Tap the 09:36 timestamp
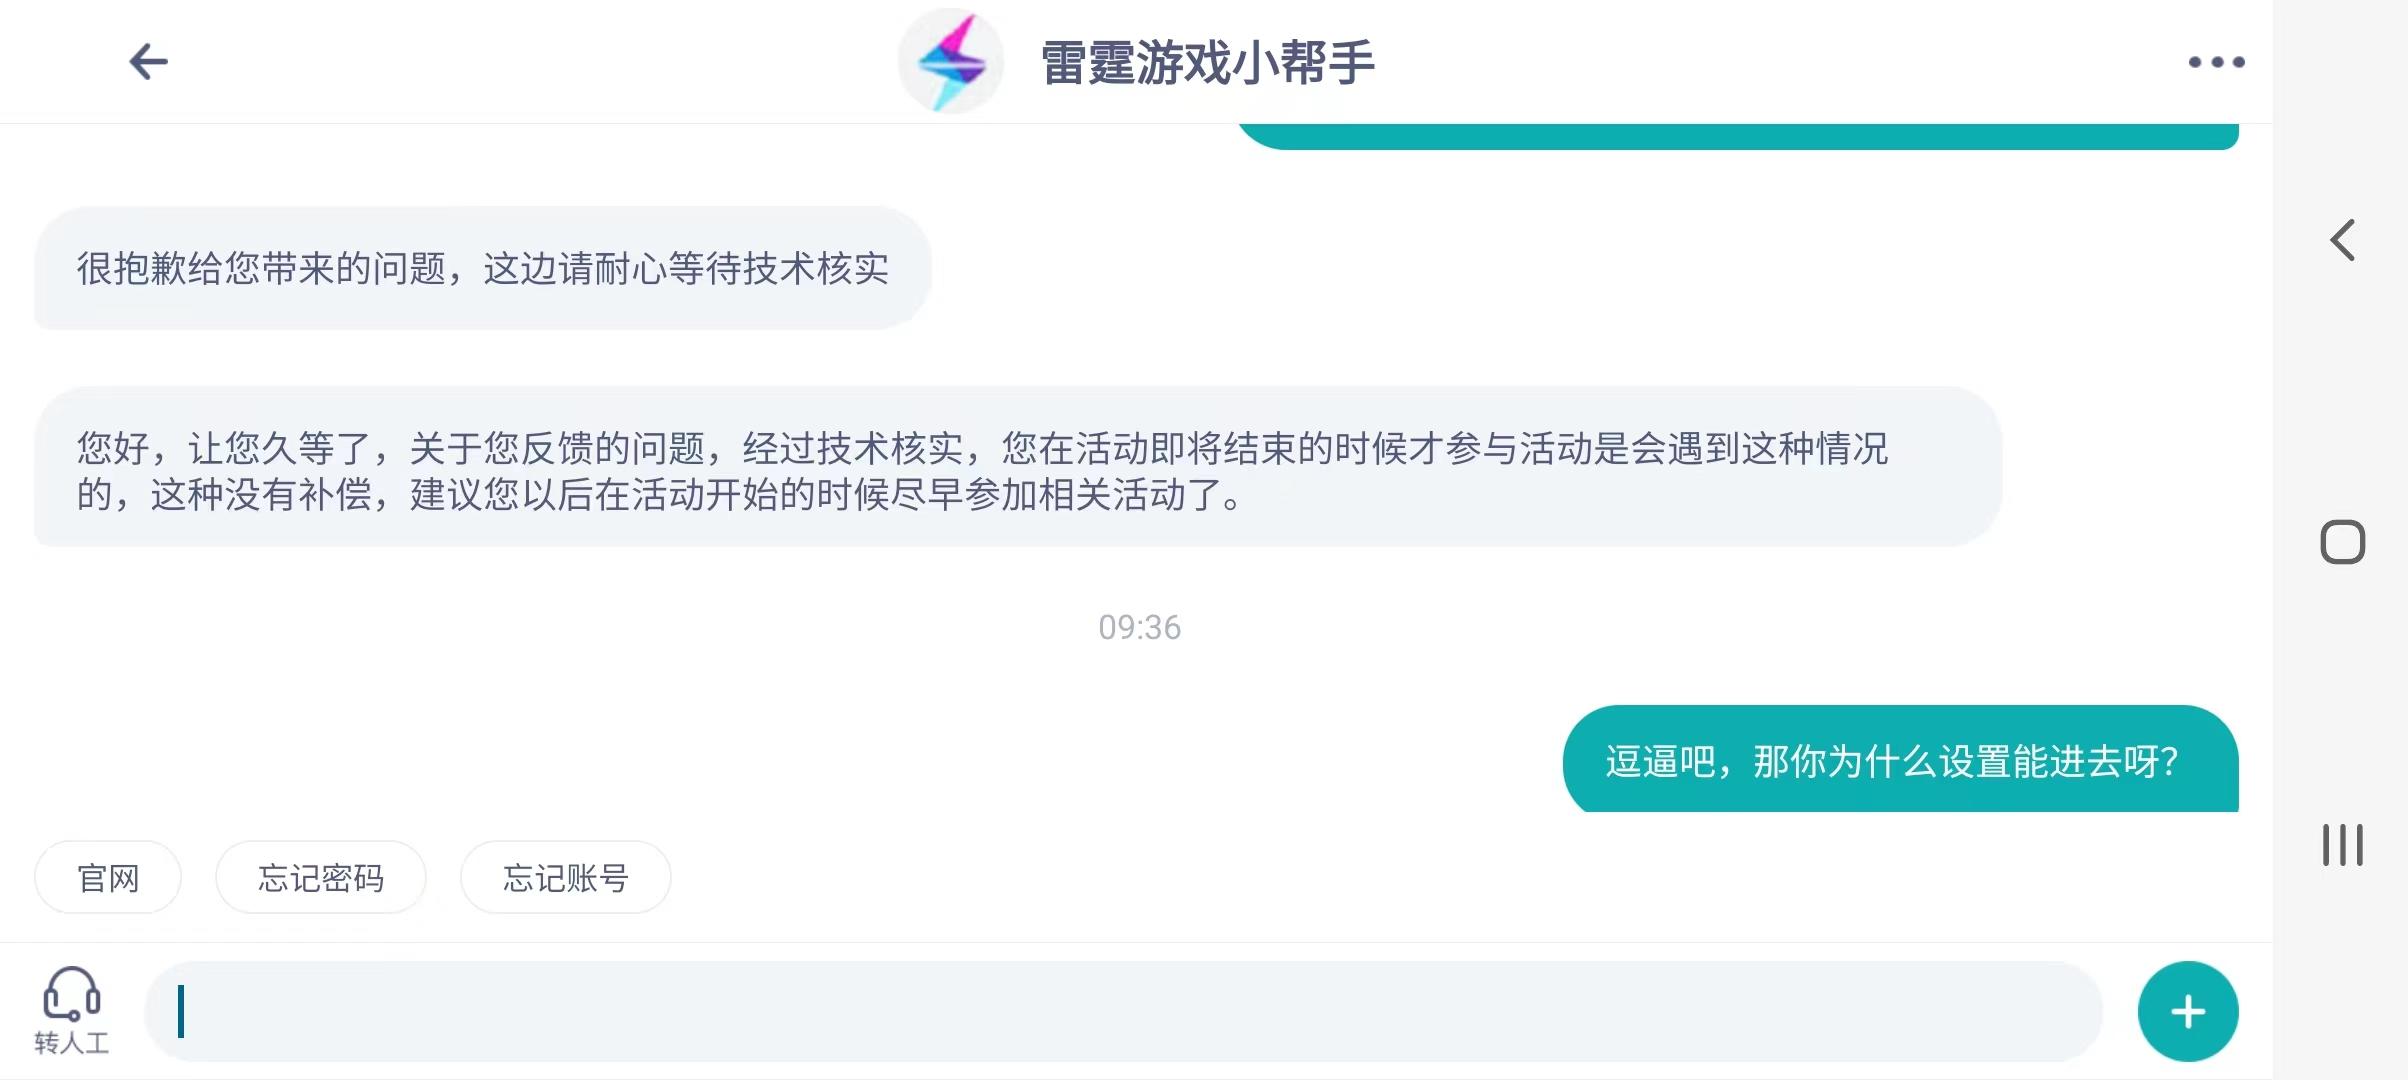The height and width of the screenshot is (1080, 2408). [x=1139, y=627]
